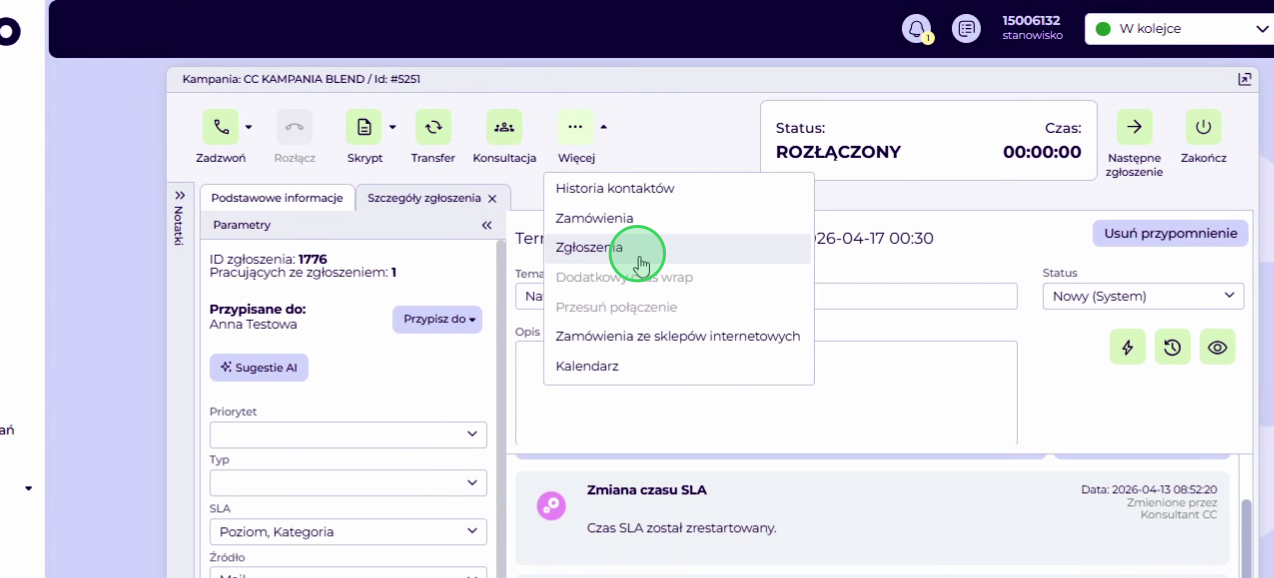
Task: Collapse the Parametry panel with double chevron
Action: point(487,226)
